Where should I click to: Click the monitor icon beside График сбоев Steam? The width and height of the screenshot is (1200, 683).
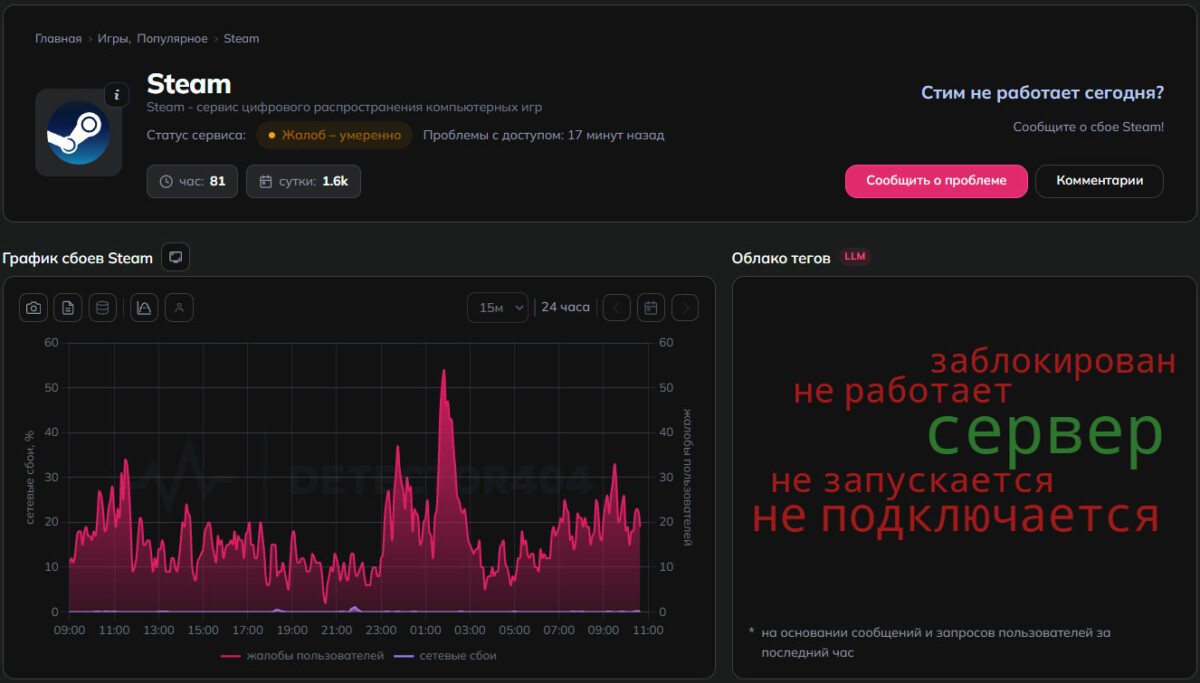[176, 258]
